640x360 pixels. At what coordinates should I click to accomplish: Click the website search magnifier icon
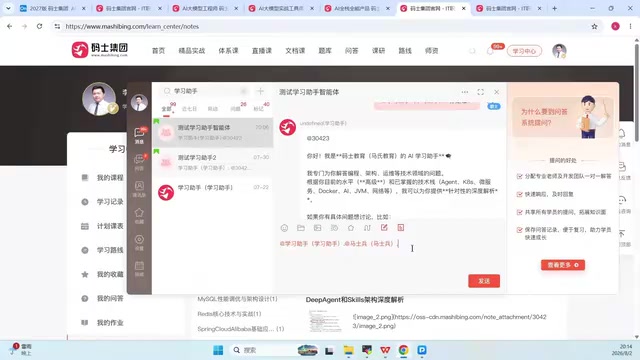click(472, 51)
